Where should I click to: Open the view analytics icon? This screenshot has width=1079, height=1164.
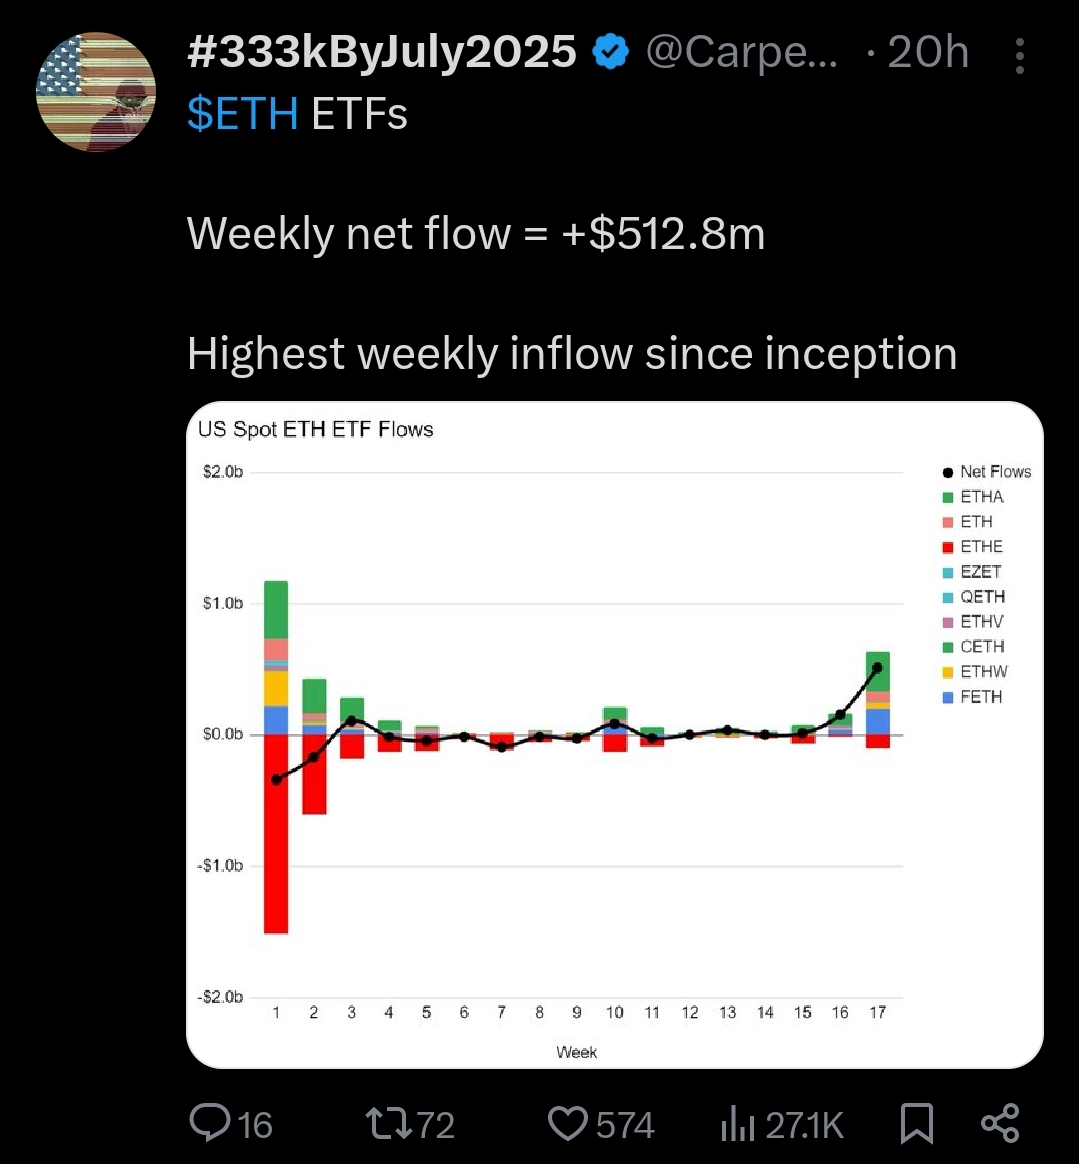(738, 1124)
